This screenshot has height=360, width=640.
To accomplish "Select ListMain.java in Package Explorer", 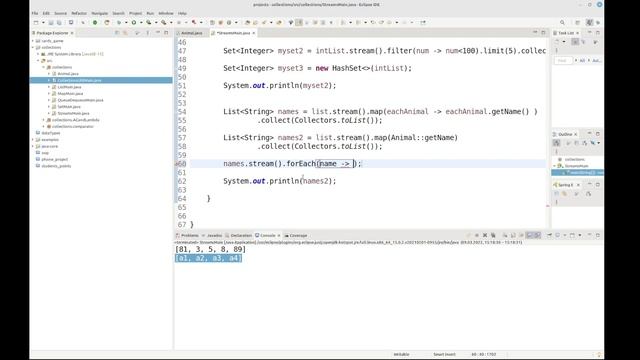I will [x=69, y=87].
